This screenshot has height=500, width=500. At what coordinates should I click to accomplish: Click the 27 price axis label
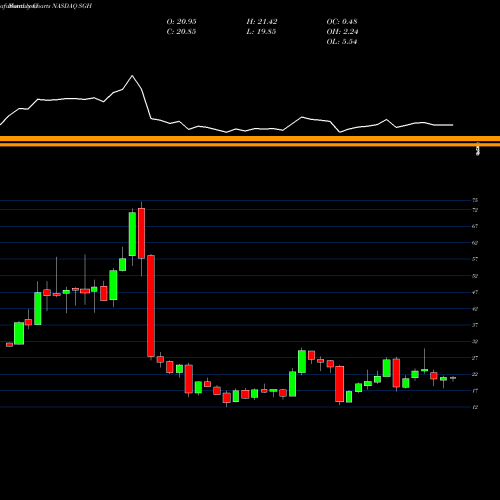point(475,358)
